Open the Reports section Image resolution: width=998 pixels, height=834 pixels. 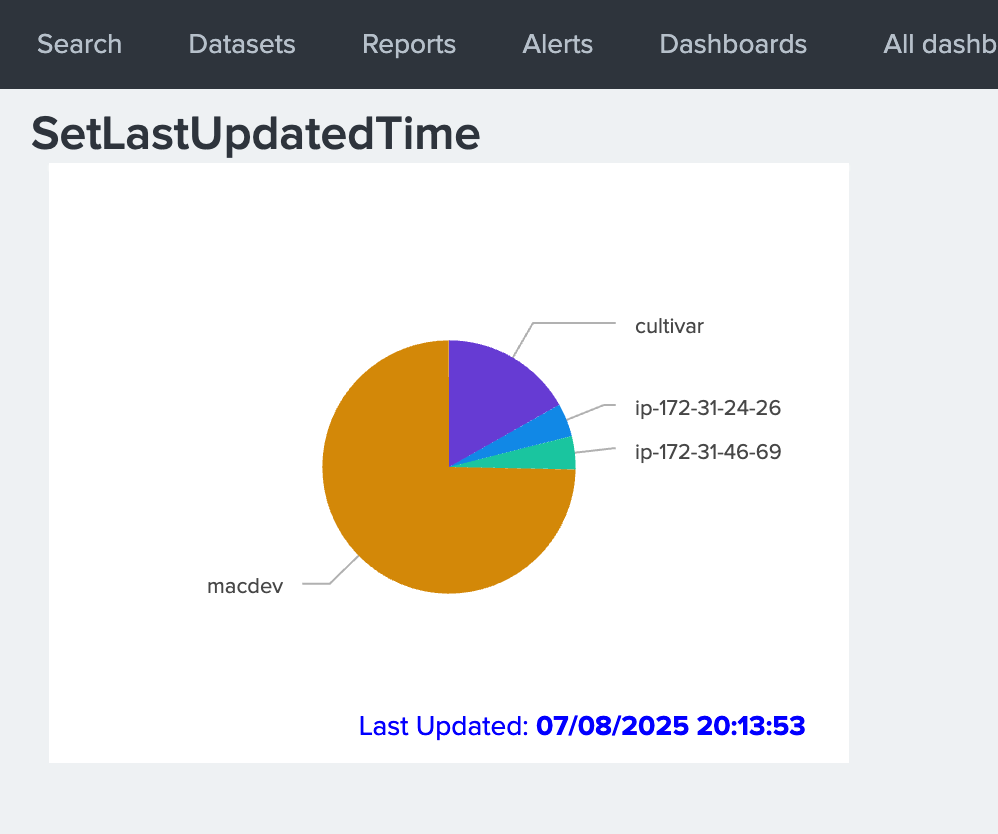coord(408,44)
